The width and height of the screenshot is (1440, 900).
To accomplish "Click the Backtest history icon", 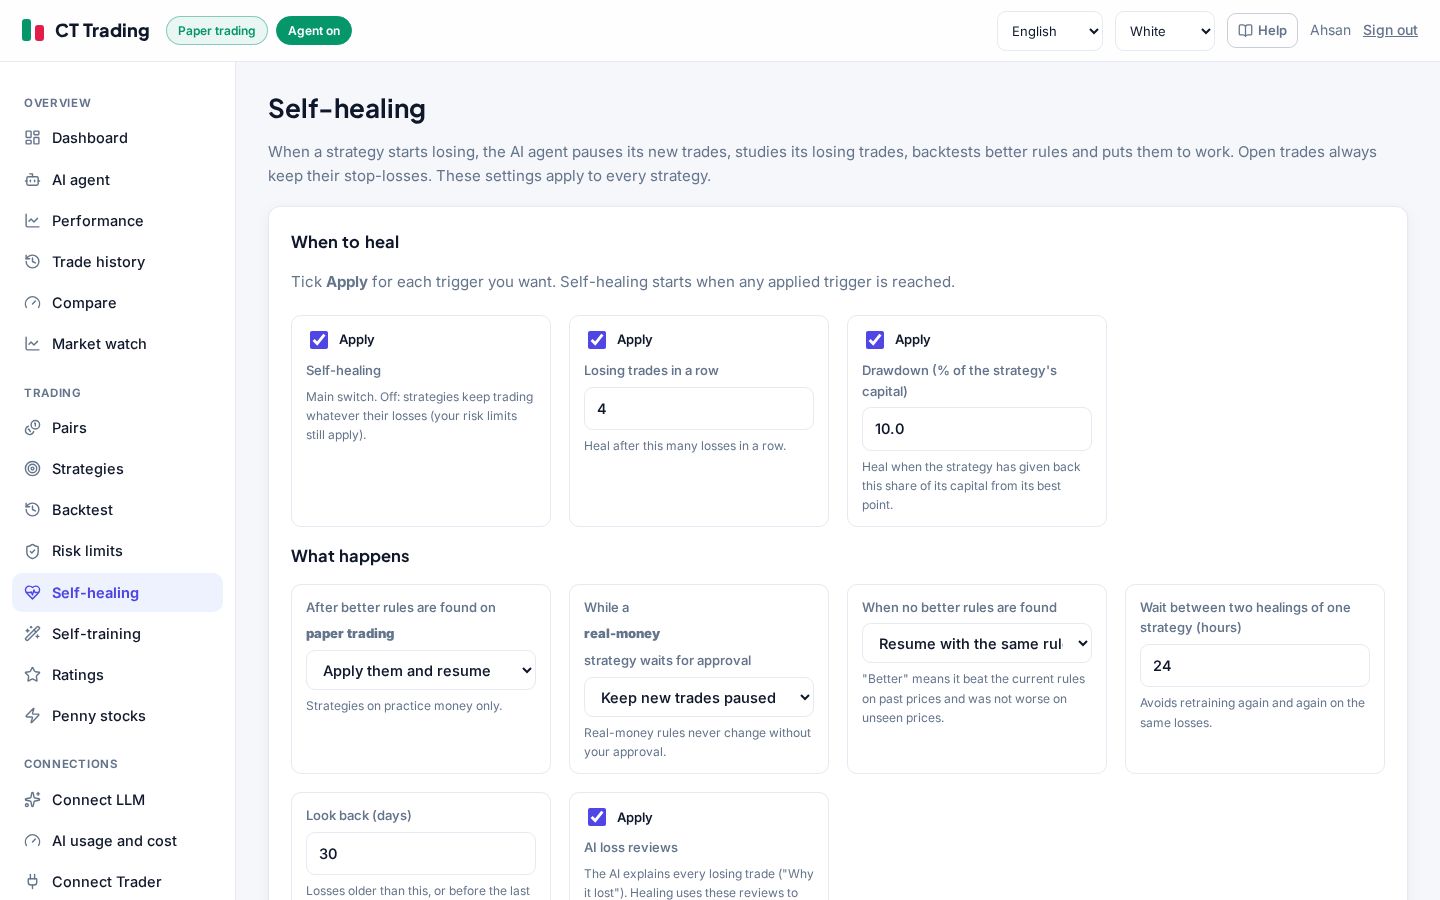I will [x=32, y=510].
